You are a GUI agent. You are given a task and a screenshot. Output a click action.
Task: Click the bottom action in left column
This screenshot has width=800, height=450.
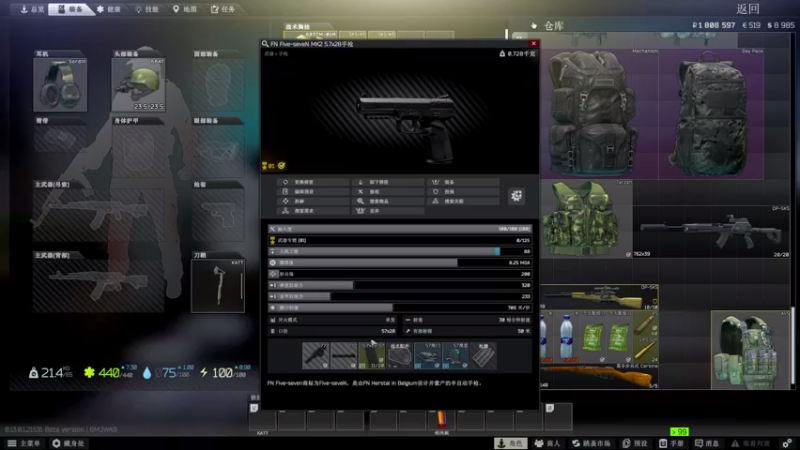click(x=313, y=211)
